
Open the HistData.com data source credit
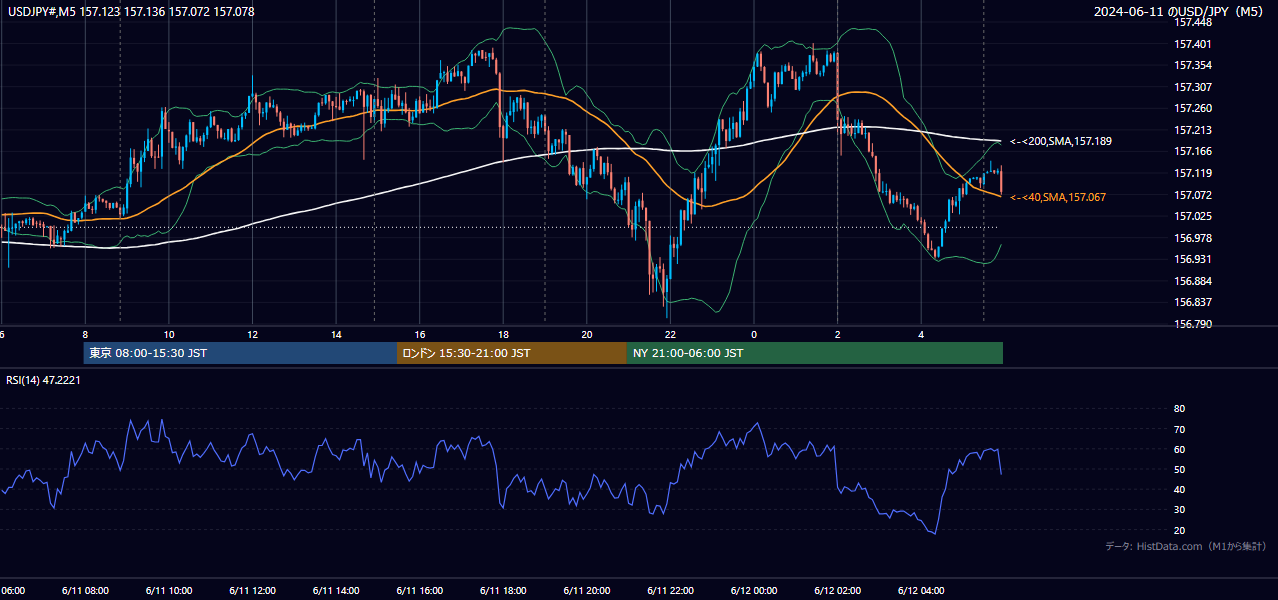tap(1185, 546)
